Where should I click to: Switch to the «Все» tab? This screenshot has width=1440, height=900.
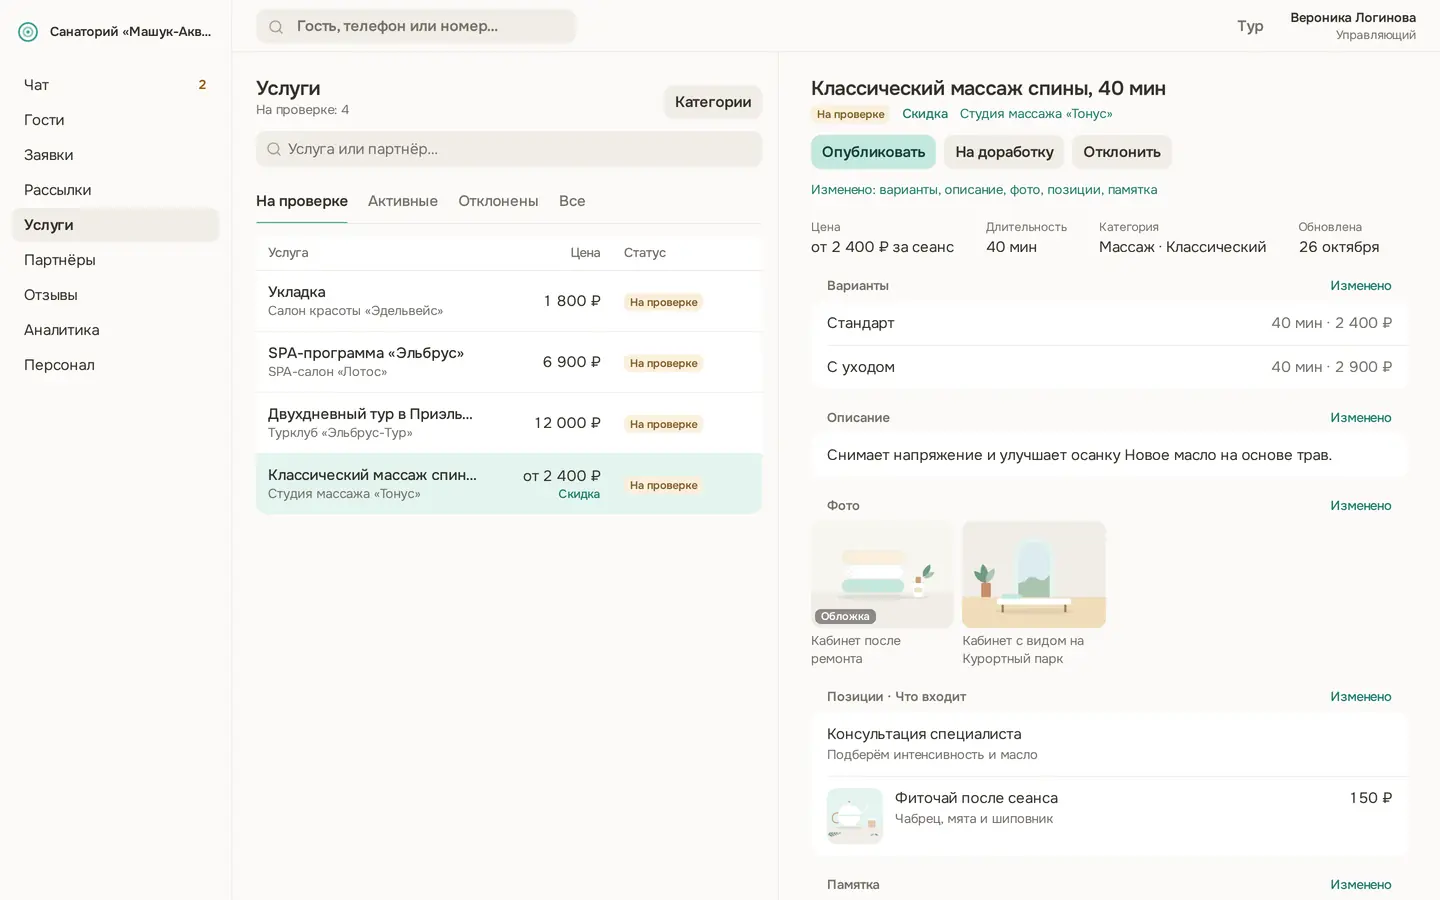click(x=572, y=201)
